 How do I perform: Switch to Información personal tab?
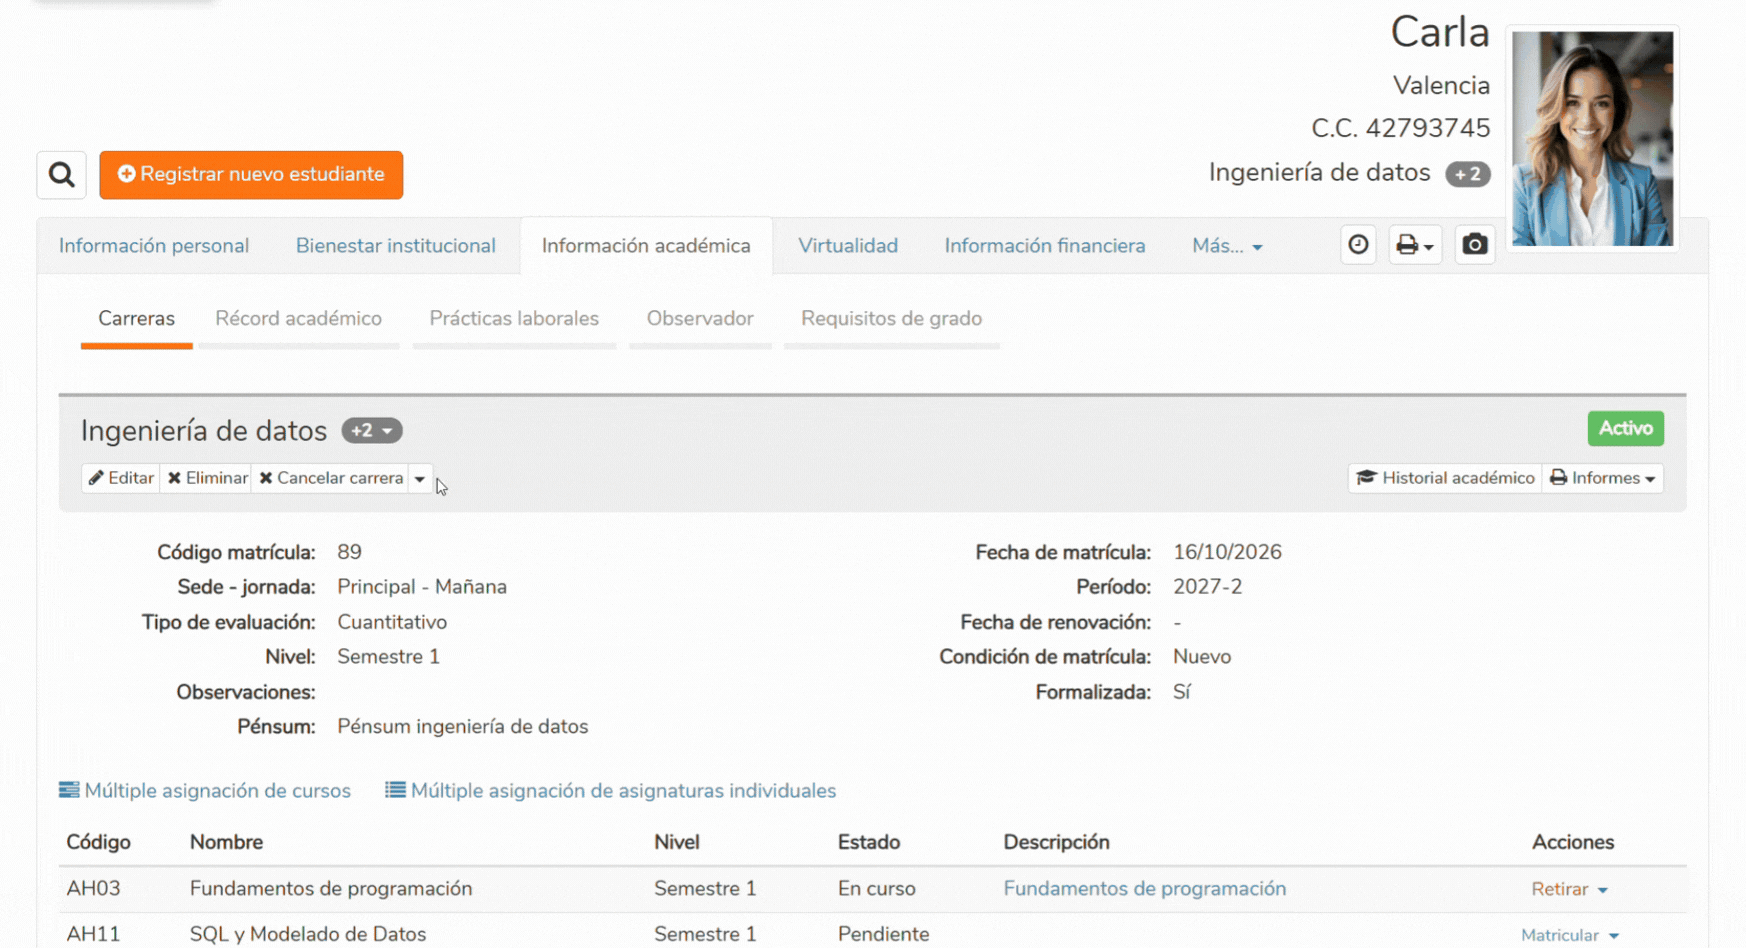pyautogui.click(x=154, y=246)
